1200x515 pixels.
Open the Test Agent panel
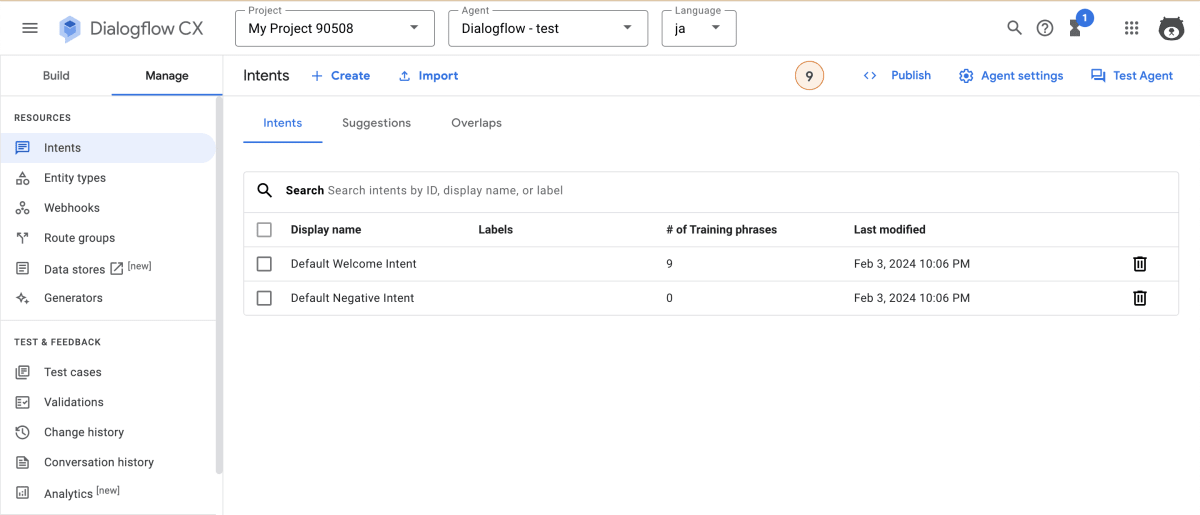coord(1131,76)
